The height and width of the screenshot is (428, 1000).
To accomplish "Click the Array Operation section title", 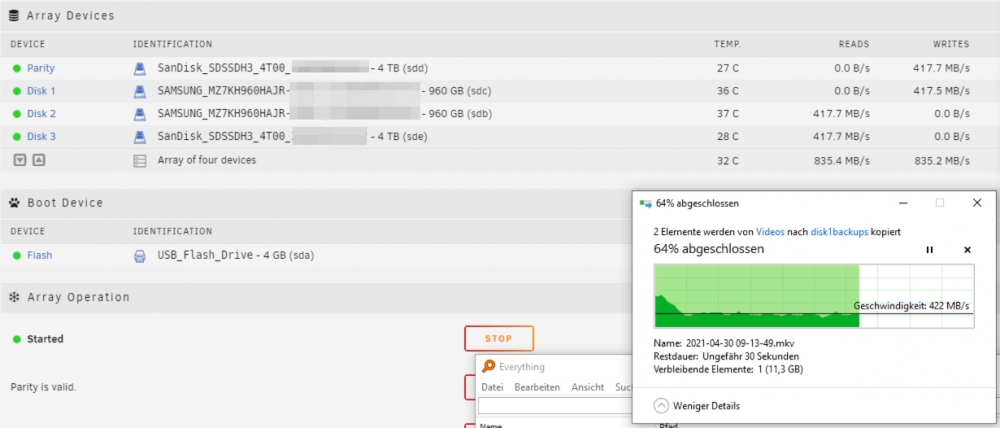I will click(x=78, y=297).
